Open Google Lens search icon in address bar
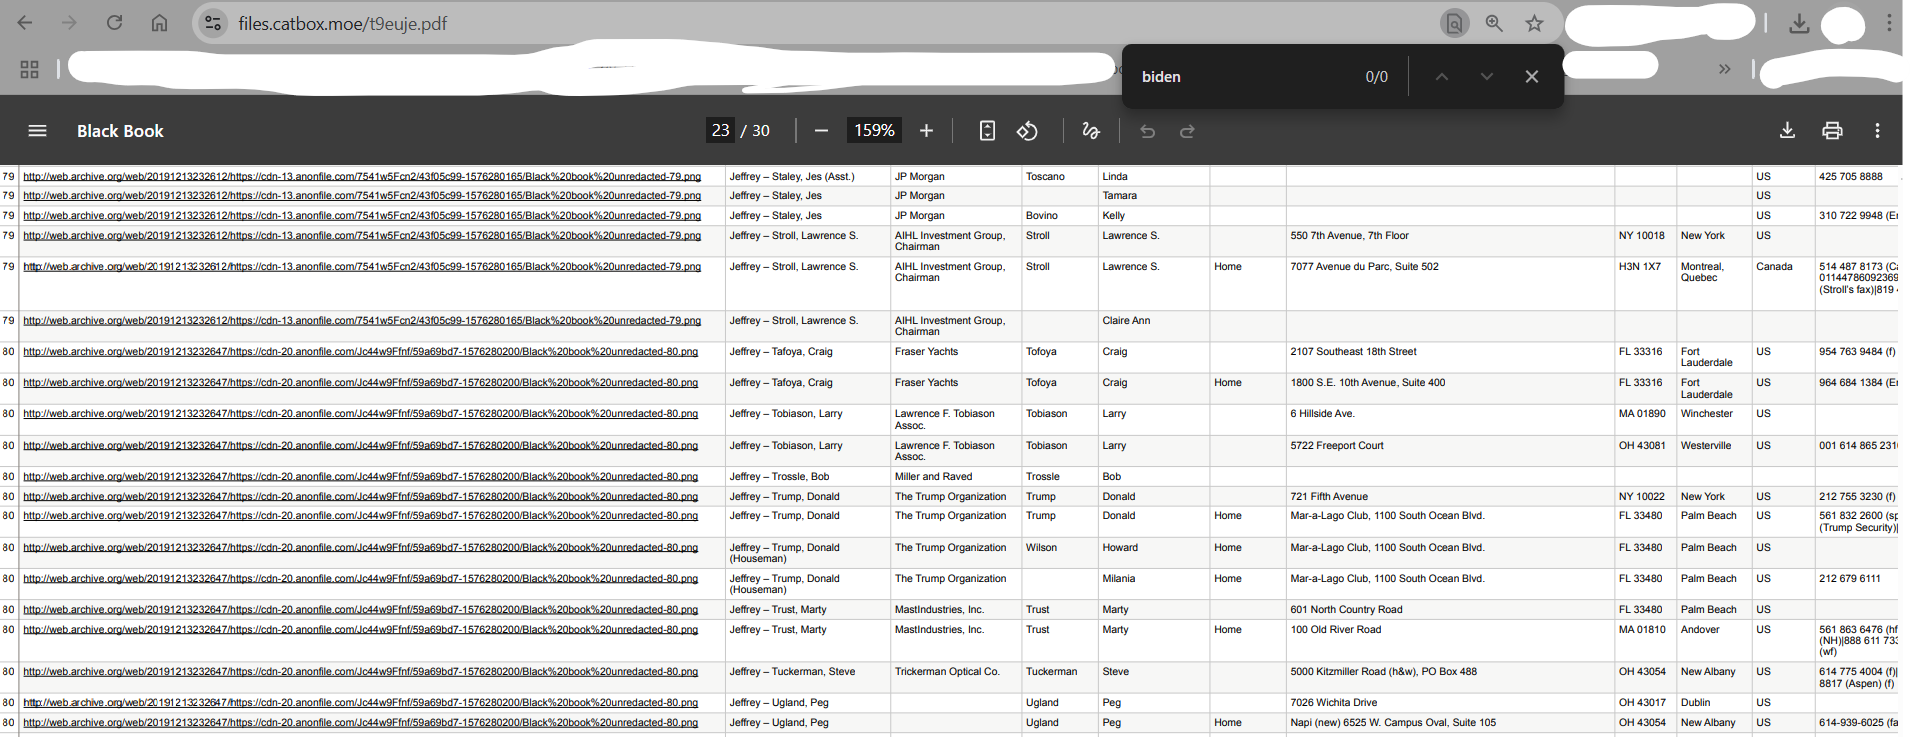The height and width of the screenshot is (737, 1911). click(1454, 23)
